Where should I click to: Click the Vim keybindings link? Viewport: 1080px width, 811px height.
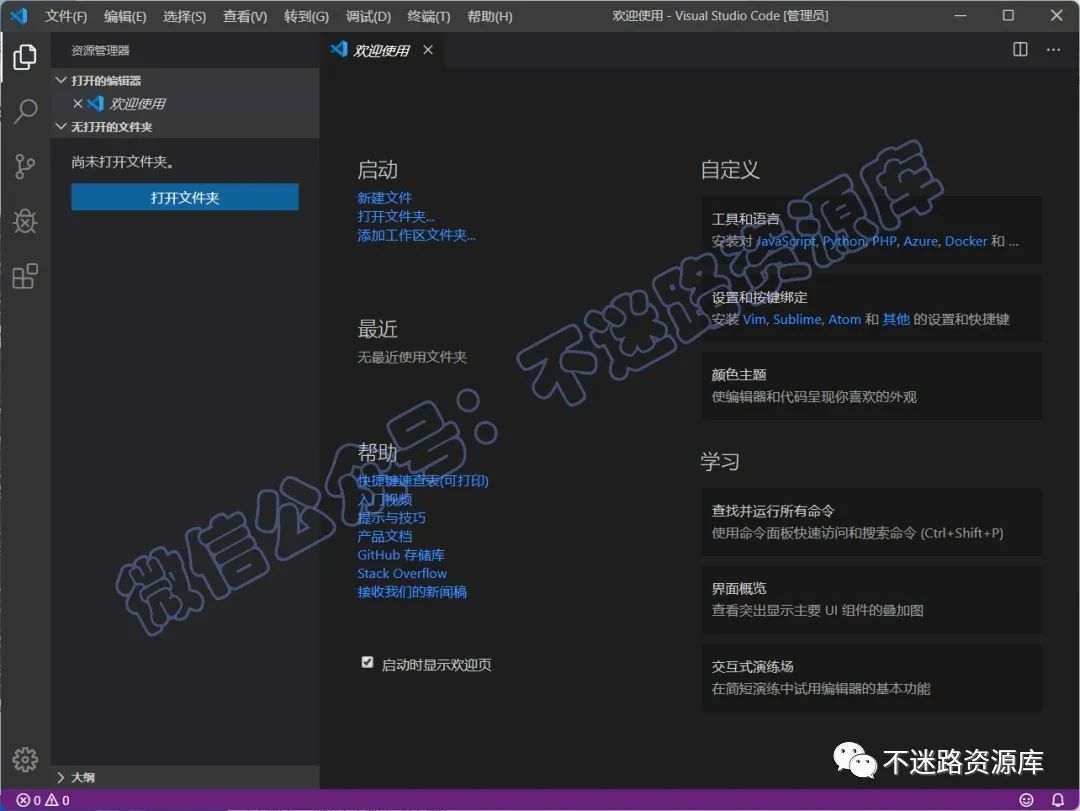pyautogui.click(x=754, y=319)
